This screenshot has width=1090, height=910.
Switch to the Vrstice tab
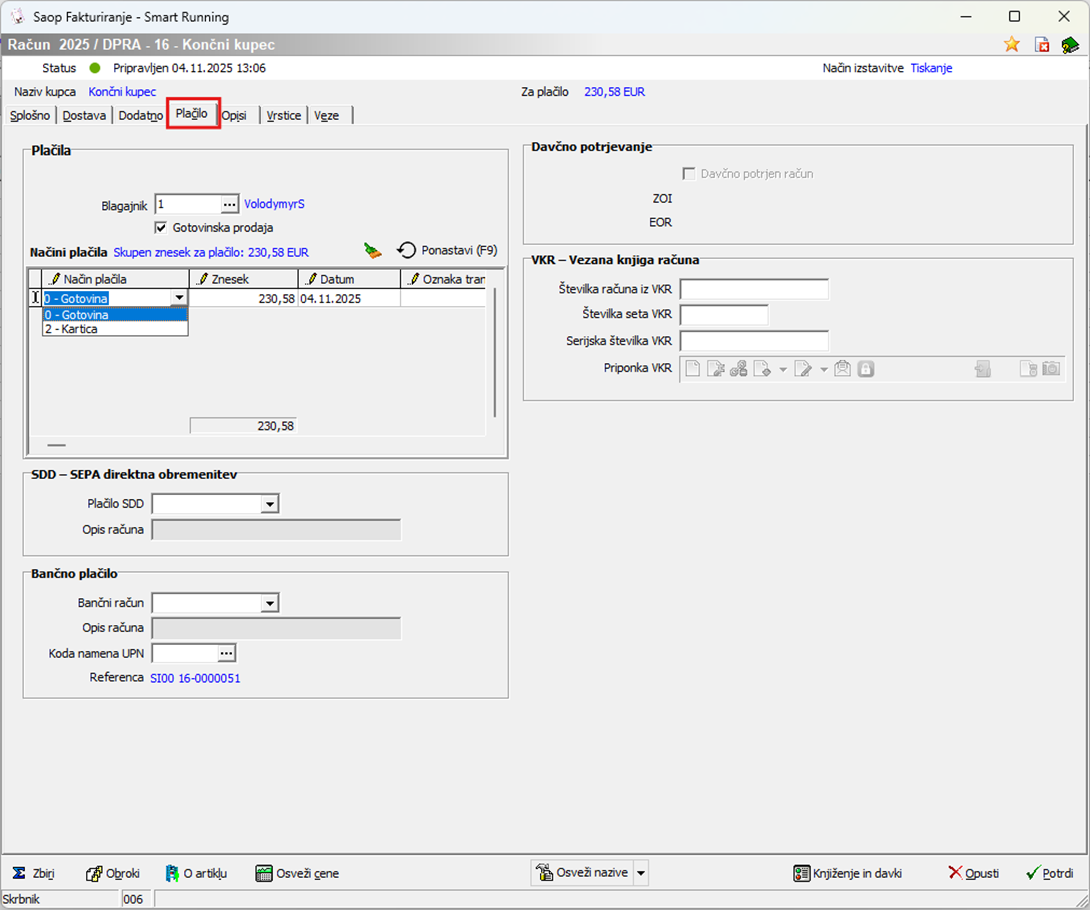tap(284, 115)
